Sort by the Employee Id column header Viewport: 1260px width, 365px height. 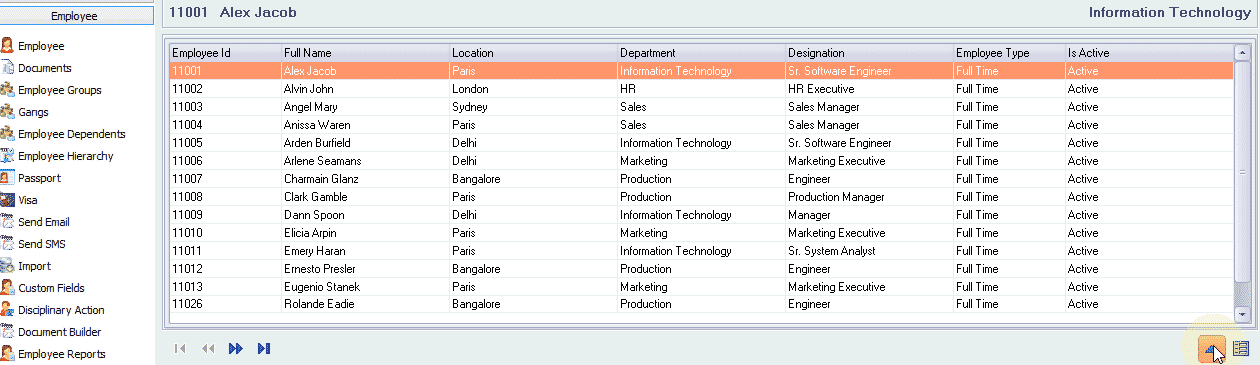point(225,53)
